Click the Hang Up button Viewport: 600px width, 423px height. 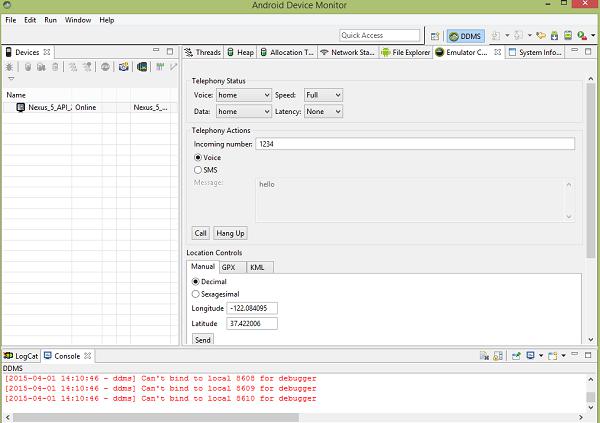[230, 233]
